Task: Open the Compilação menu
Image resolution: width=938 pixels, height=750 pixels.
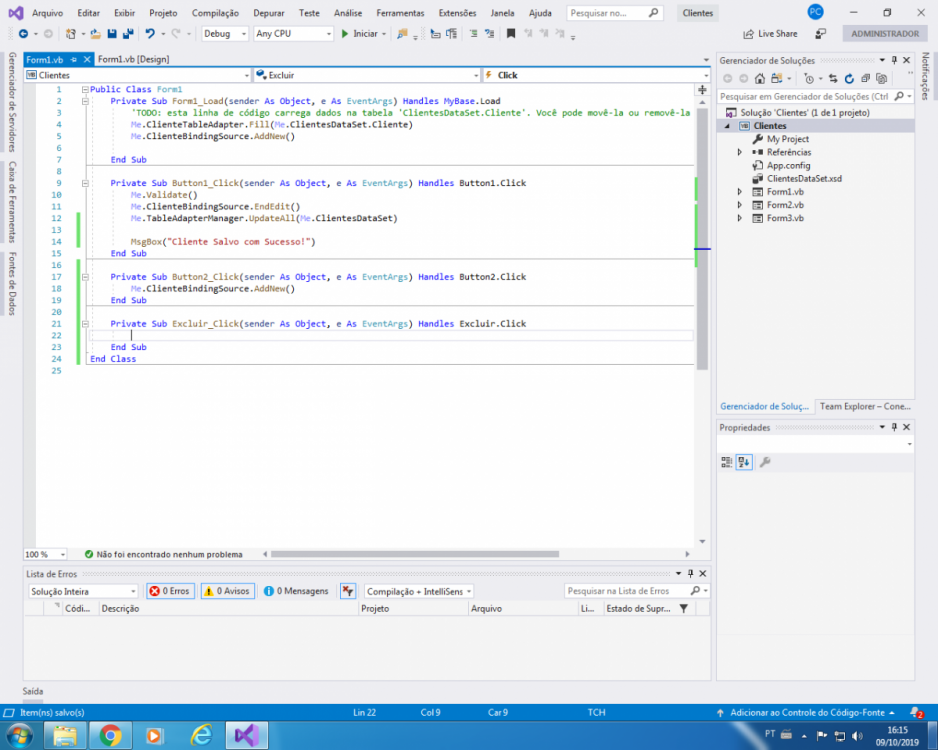Action: click(x=215, y=13)
